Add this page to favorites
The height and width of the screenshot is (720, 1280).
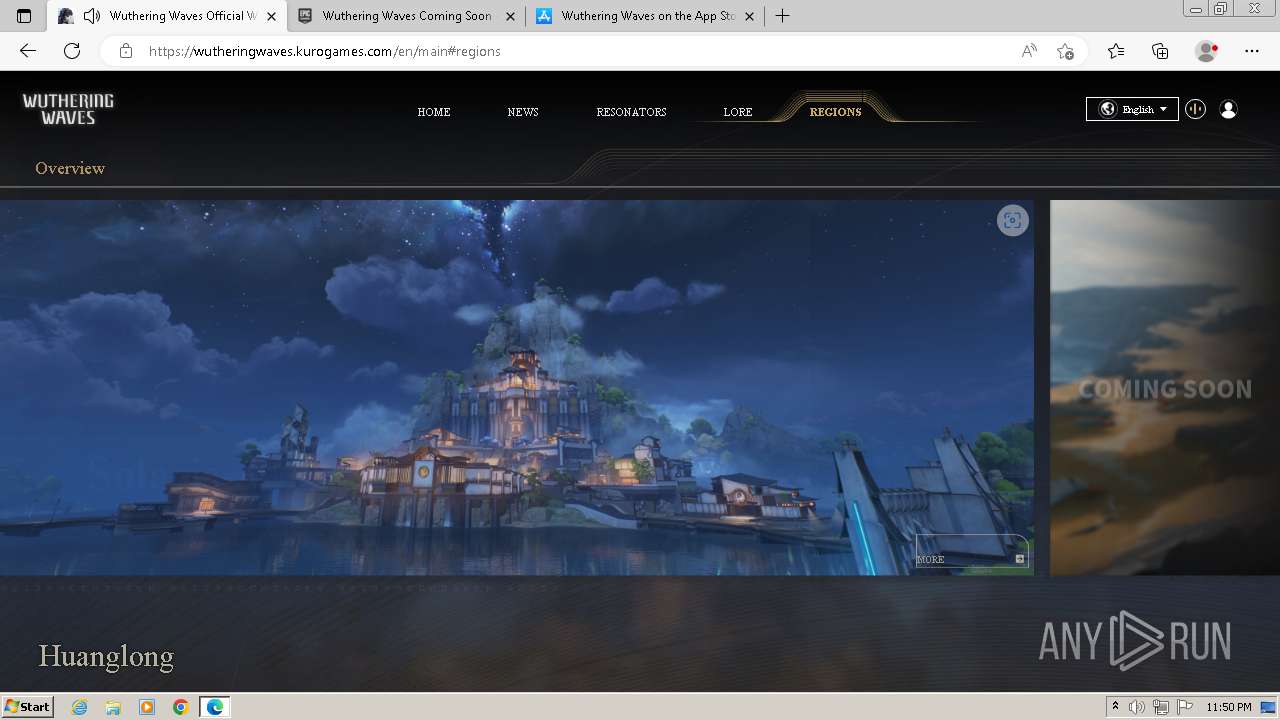pos(1065,51)
